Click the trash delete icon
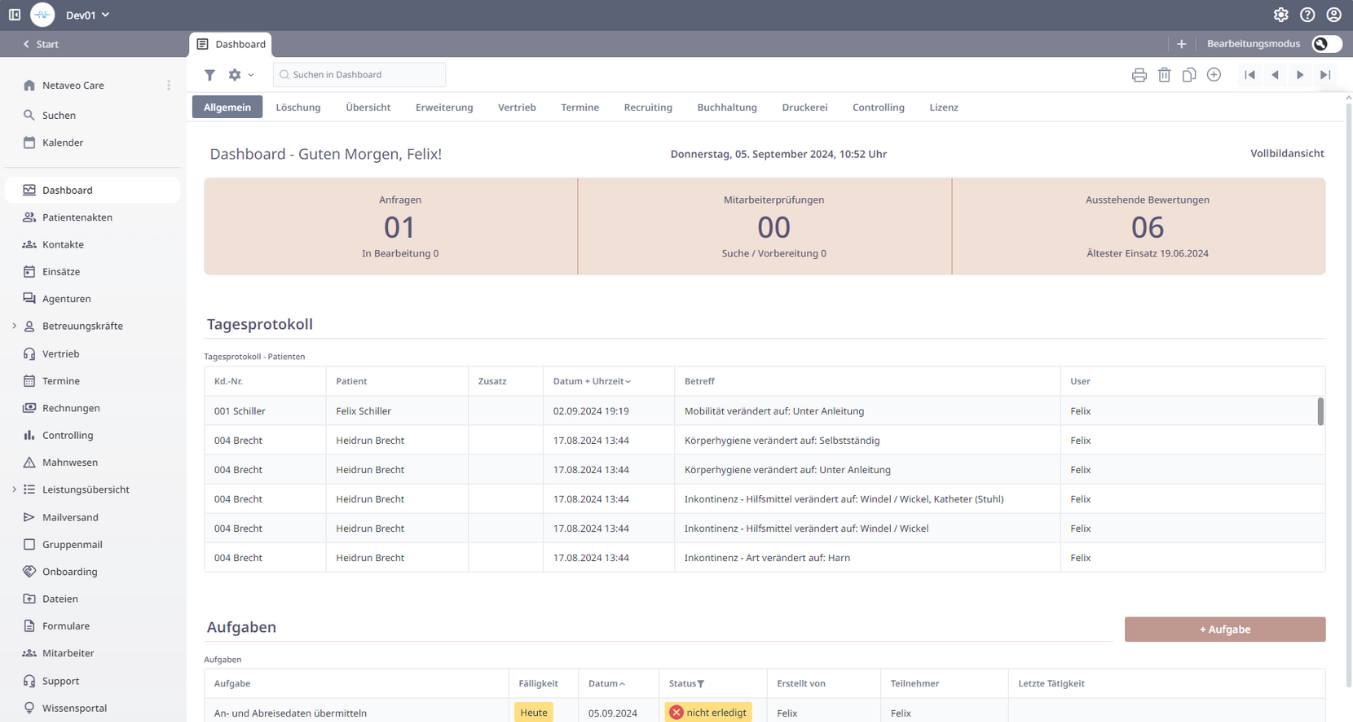The image size is (1353, 722). (1164, 75)
